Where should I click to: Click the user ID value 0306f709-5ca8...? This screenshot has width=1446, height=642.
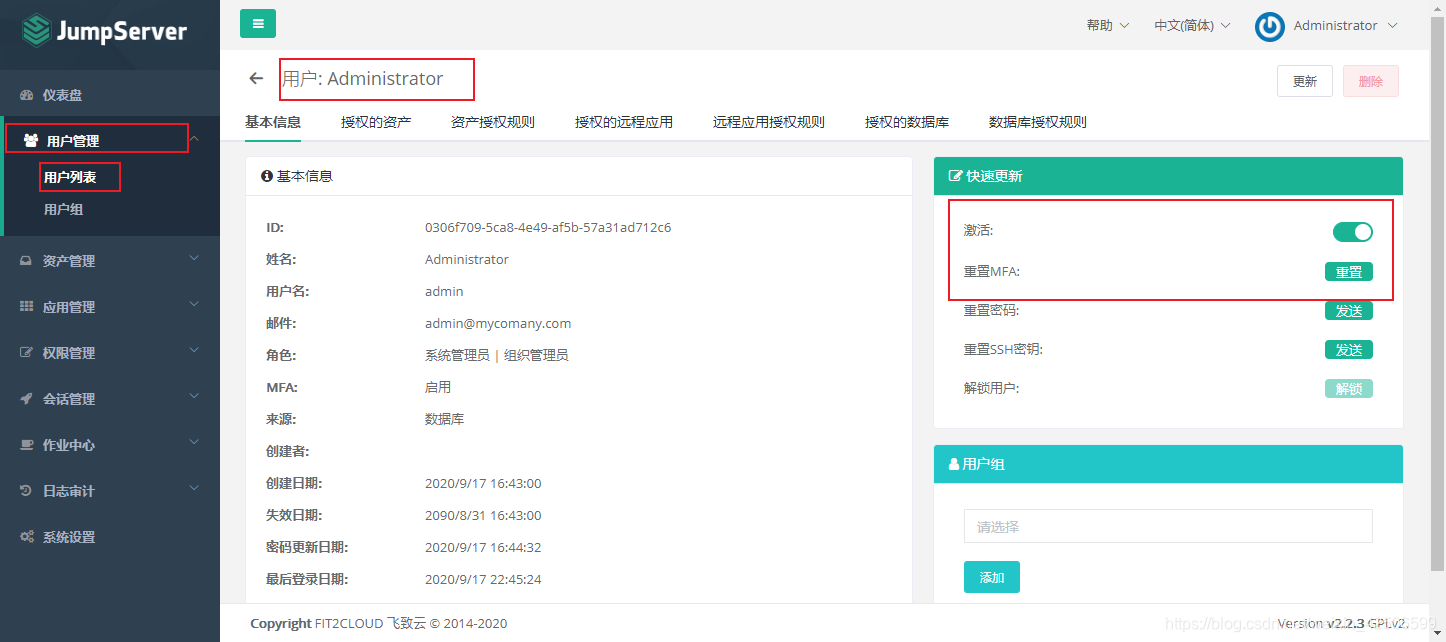[x=548, y=228]
